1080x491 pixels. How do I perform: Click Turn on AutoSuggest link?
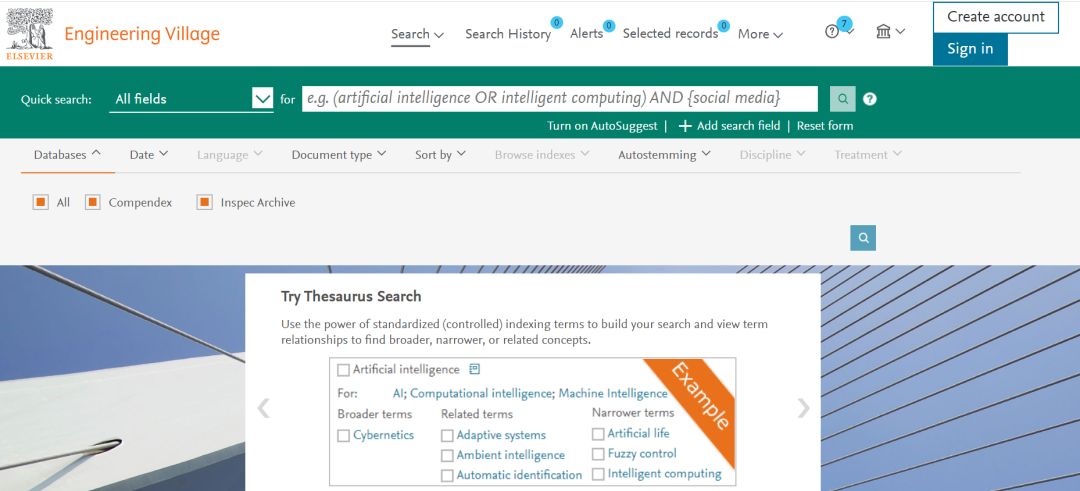pos(603,126)
